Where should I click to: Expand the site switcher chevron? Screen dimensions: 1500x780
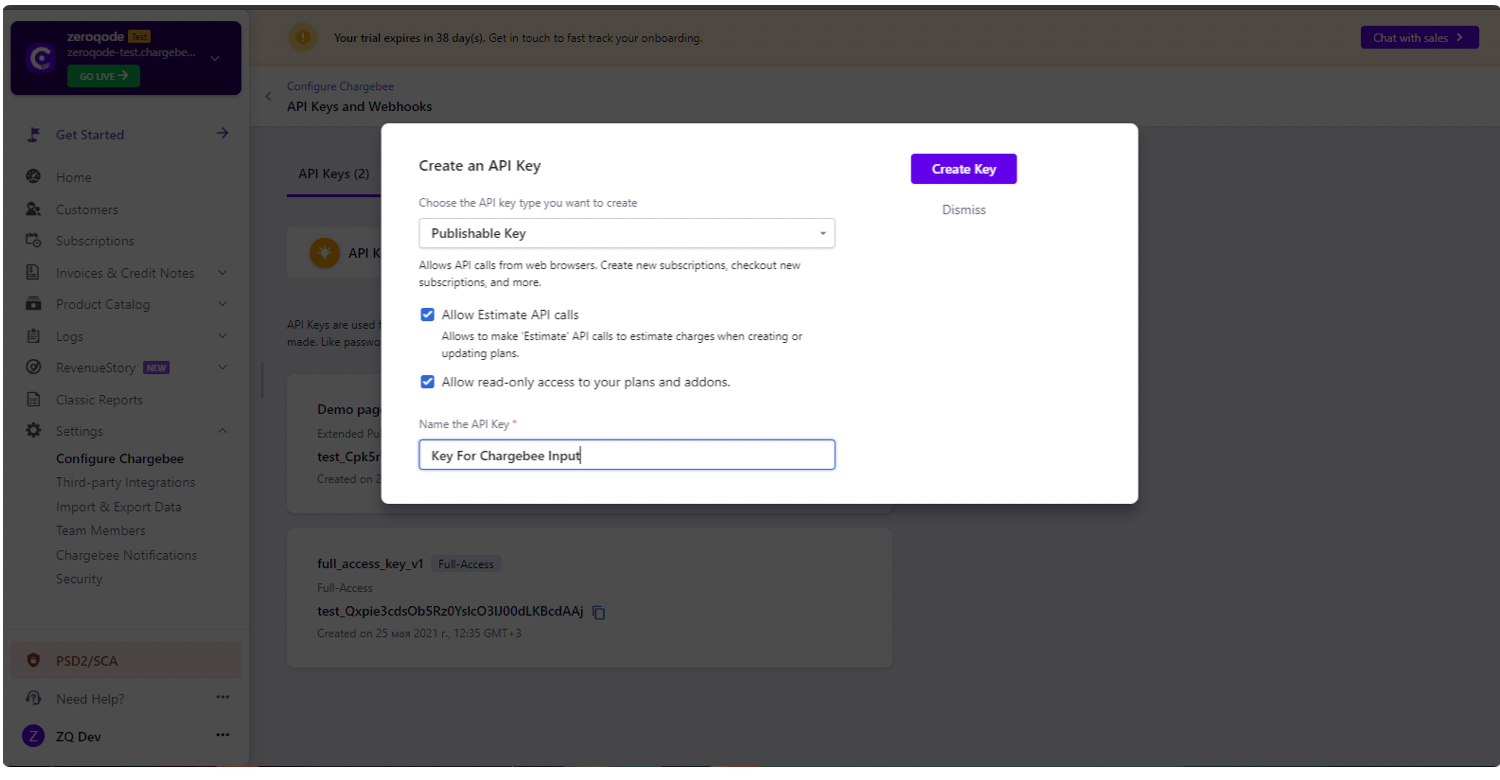(215, 59)
